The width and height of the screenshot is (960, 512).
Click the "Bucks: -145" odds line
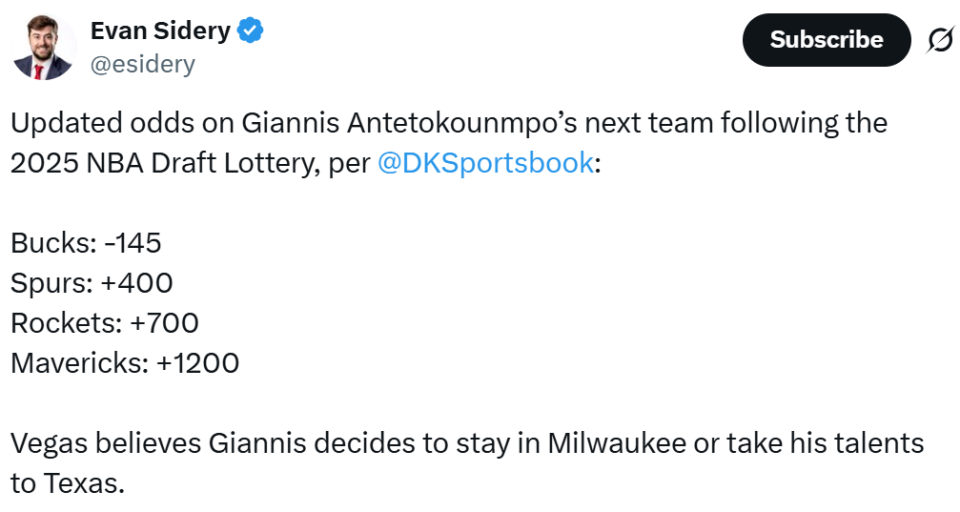[86, 243]
